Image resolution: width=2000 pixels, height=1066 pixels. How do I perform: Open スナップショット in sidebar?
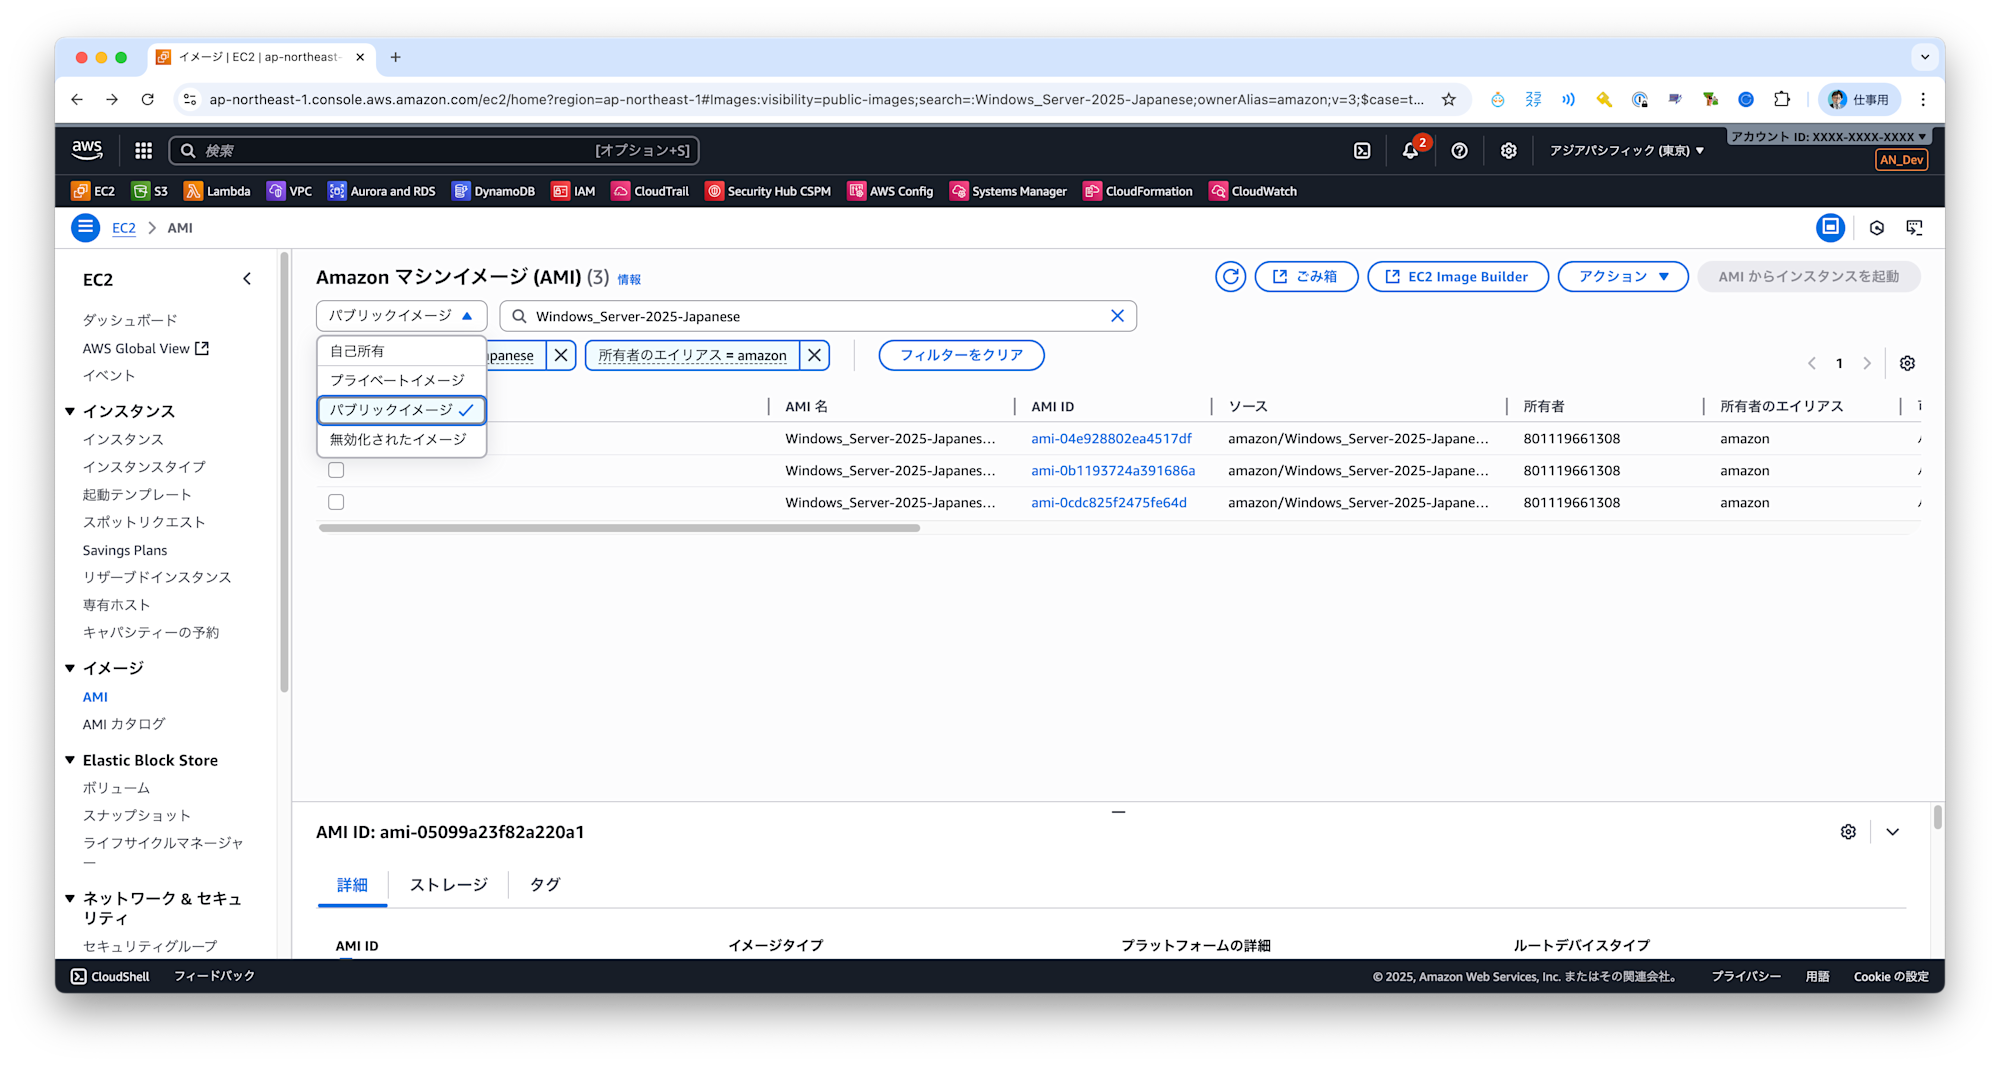(137, 815)
